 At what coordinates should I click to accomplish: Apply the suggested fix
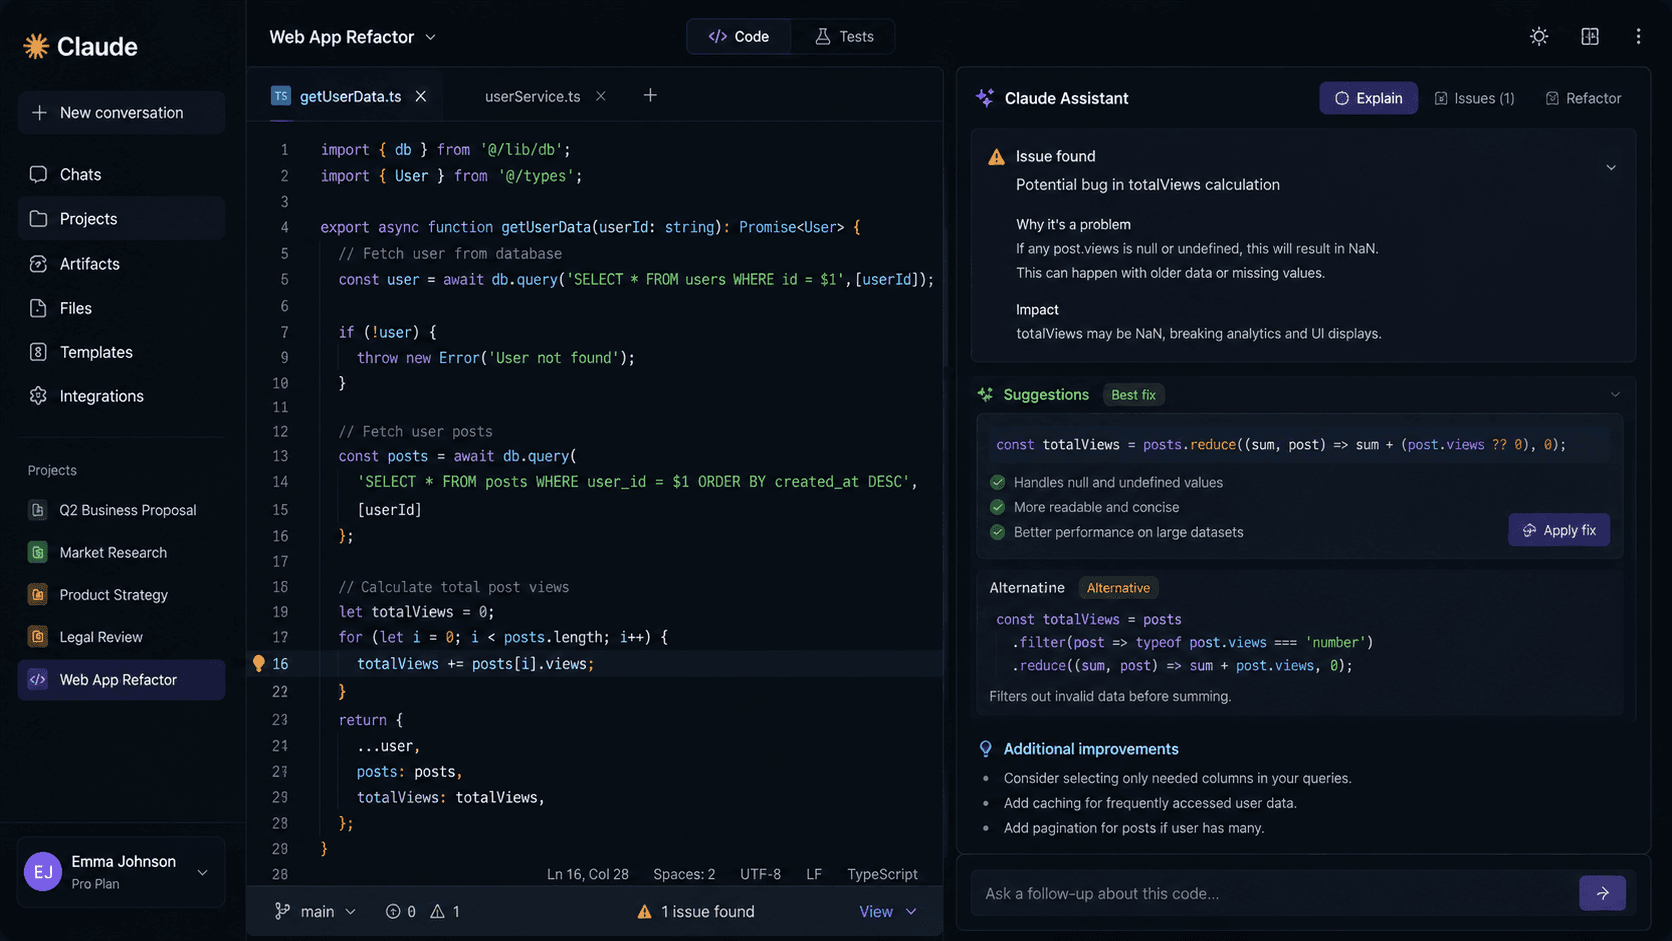(1559, 530)
